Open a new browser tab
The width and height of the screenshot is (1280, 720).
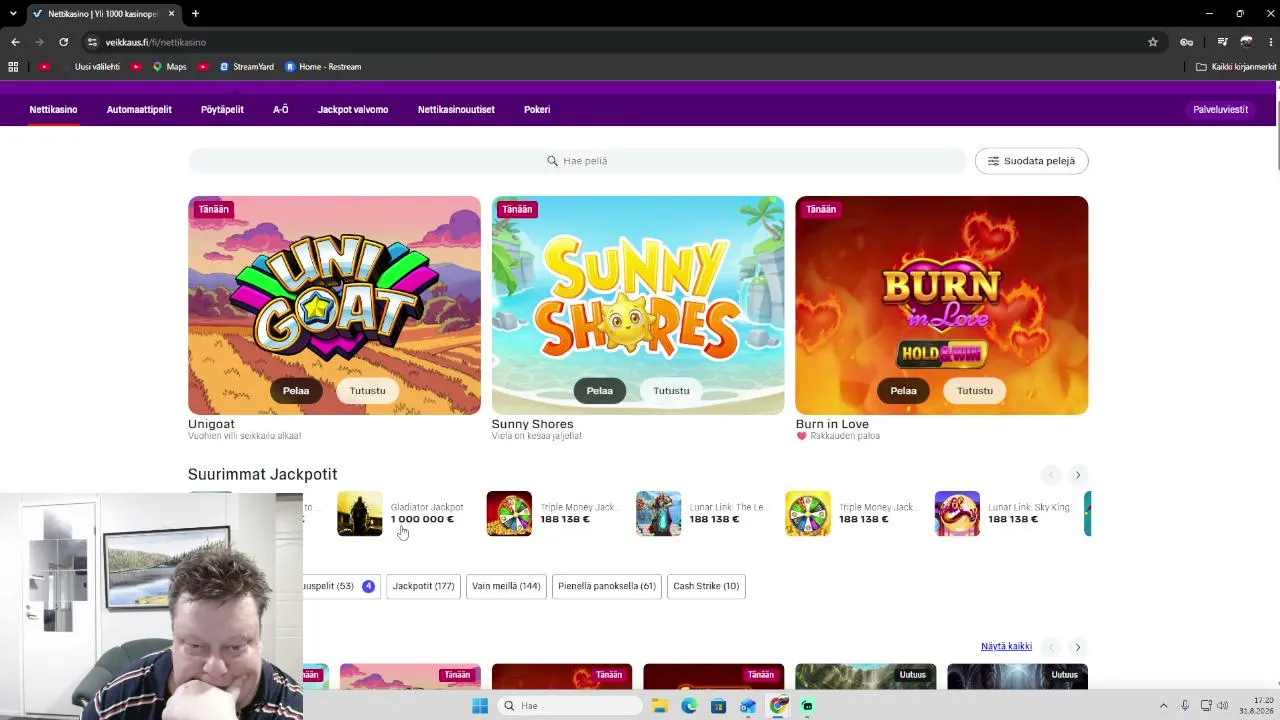pyautogui.click(x=195, y=14)
